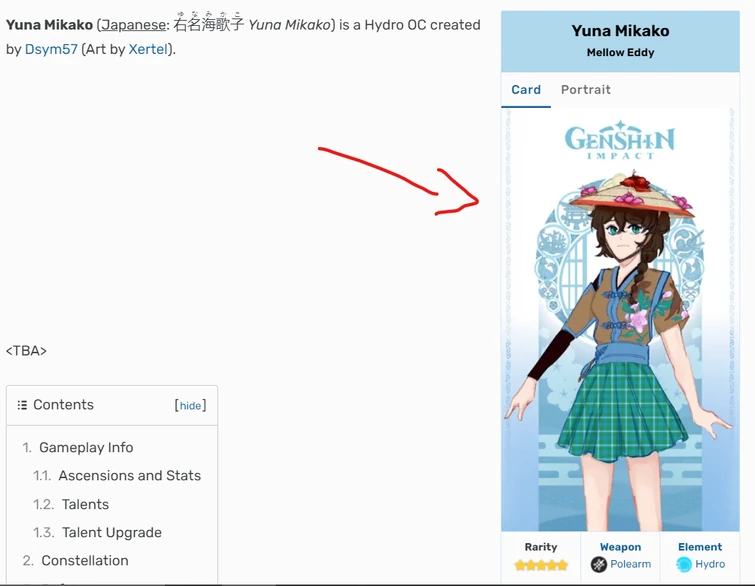This screenshot has height=586, width=755.
Task: Open the Yuna Mikako card image
Action: [x=620, y=320]
